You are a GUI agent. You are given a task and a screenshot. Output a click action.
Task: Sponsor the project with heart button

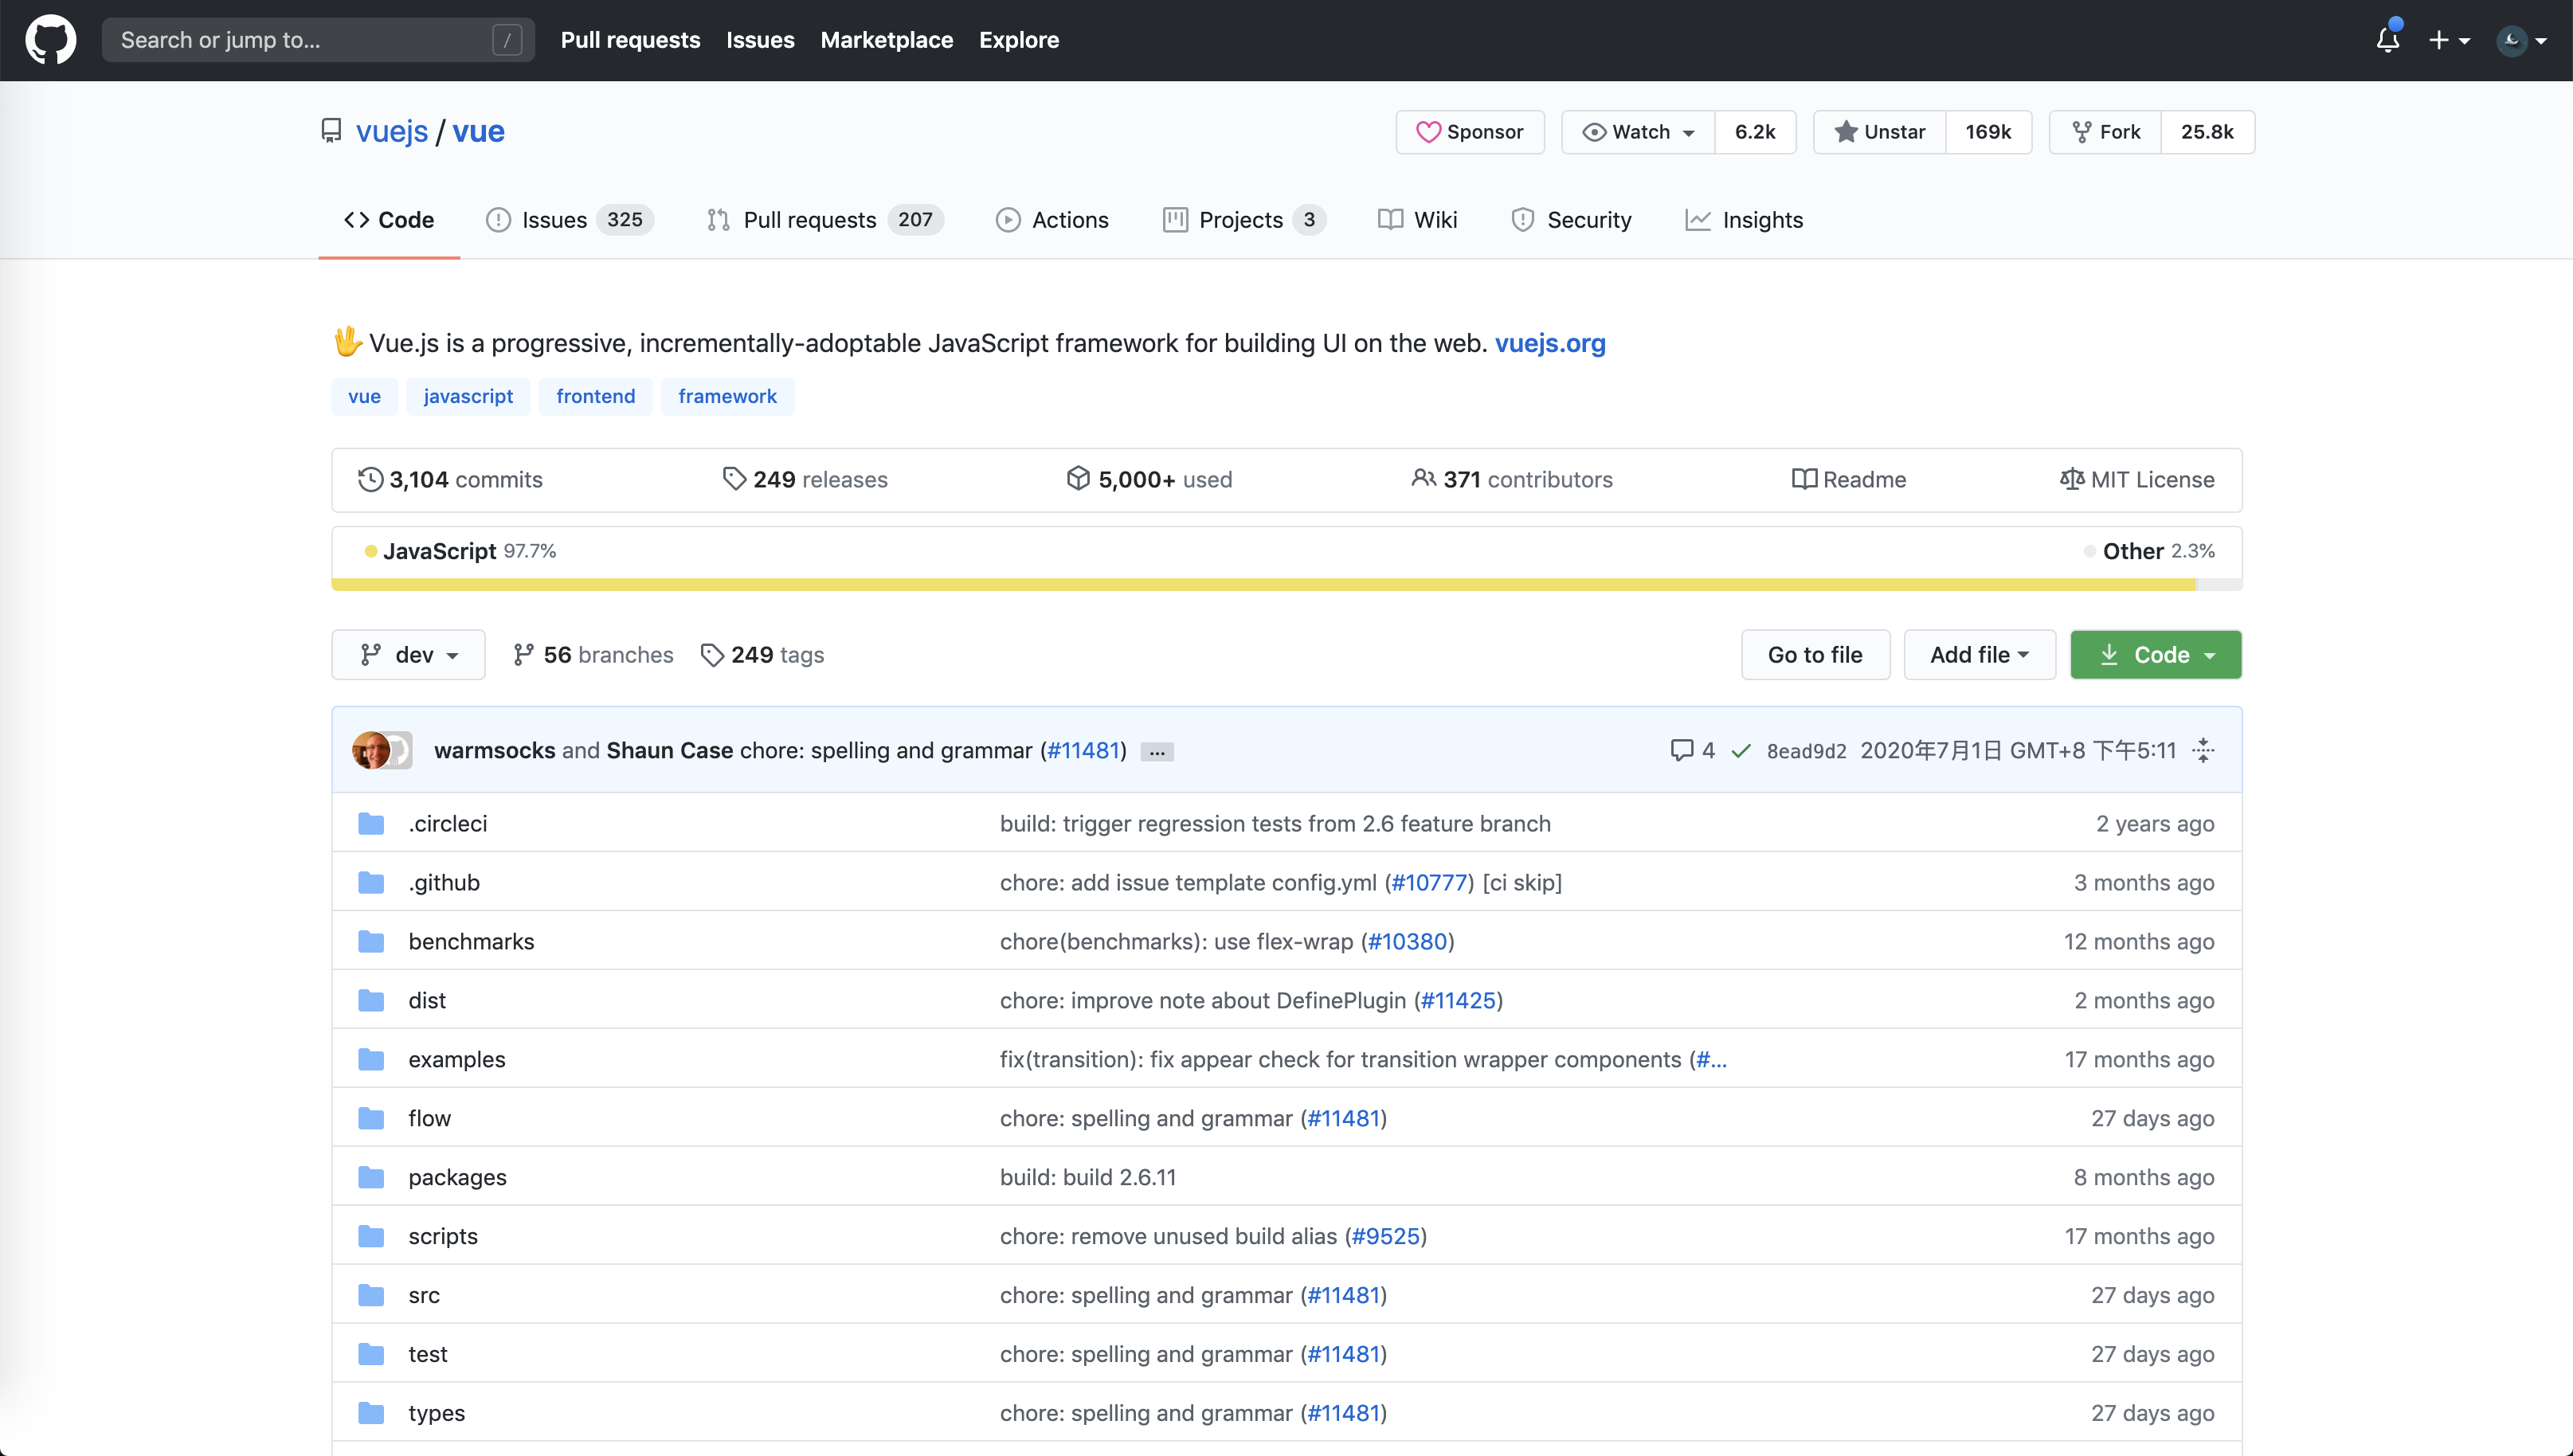point(1470,132)
